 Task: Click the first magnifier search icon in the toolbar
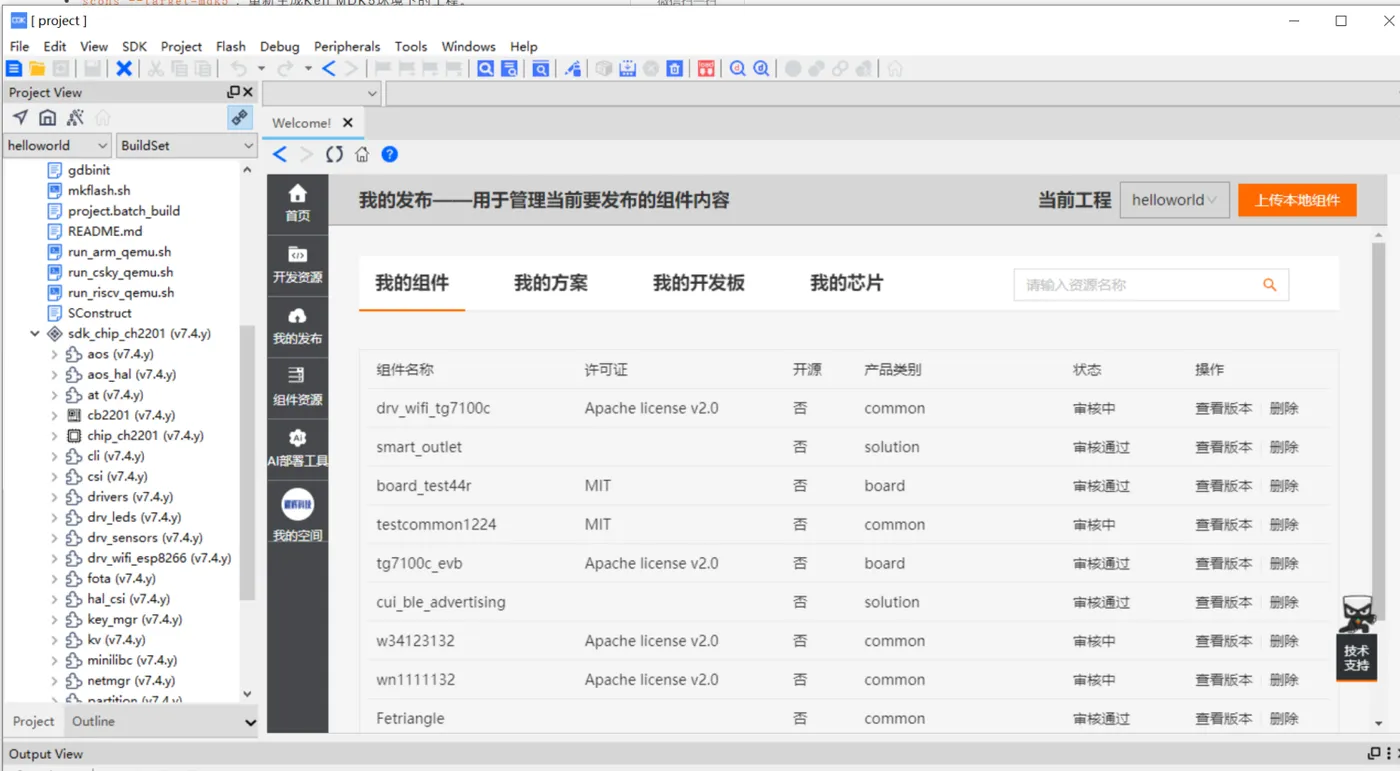click(485, 69)
